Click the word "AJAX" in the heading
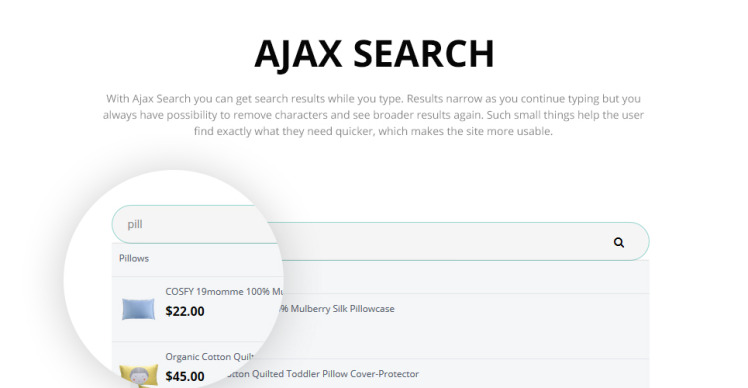The width and height of the screenshot is (748, 388). click(298, 53)
